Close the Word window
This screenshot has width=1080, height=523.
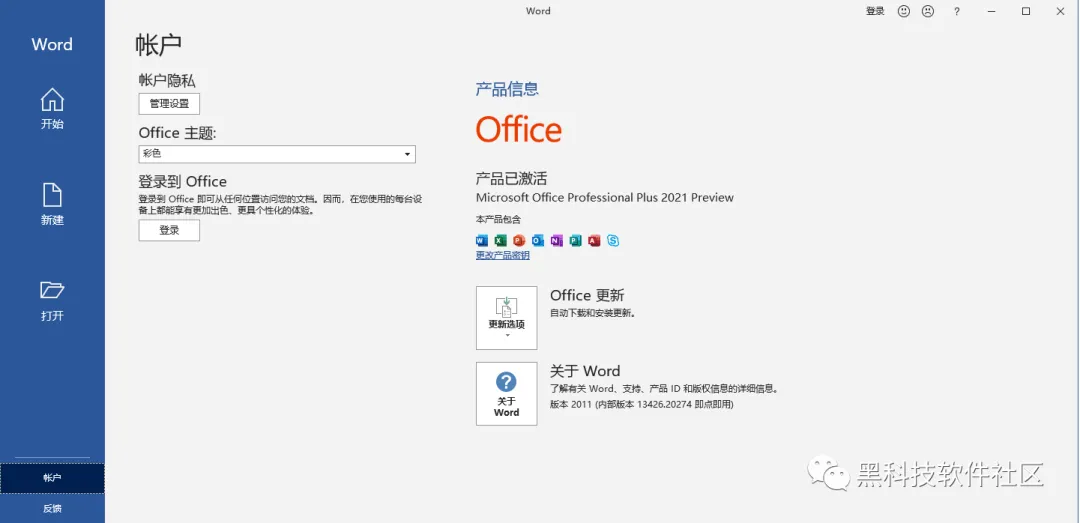(1061, 11)
